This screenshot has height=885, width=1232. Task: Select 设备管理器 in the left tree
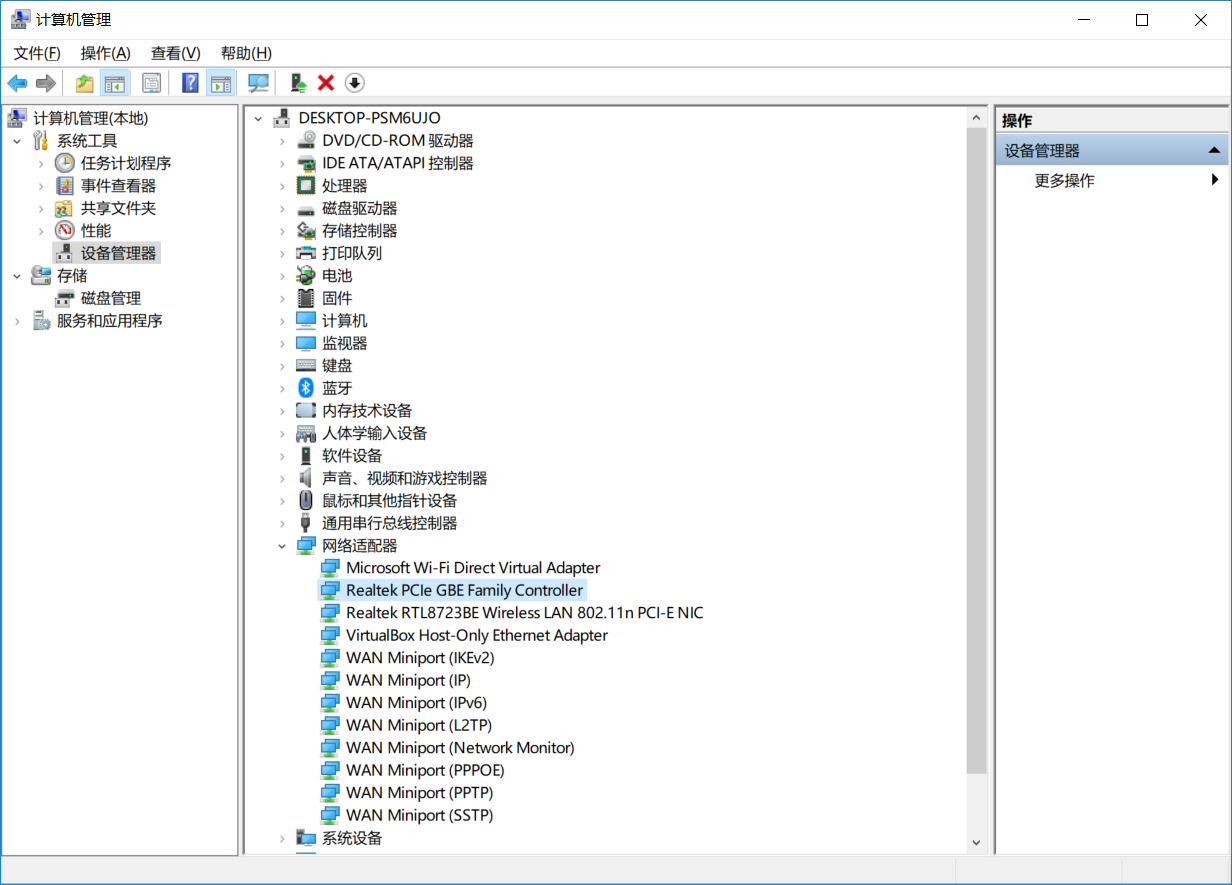click(118, 253)
